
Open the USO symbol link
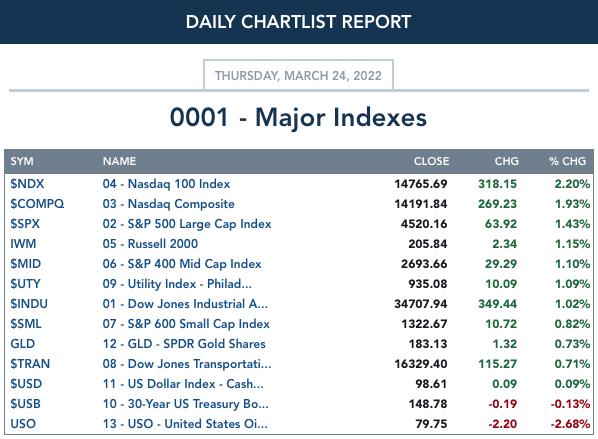point(23,424)
